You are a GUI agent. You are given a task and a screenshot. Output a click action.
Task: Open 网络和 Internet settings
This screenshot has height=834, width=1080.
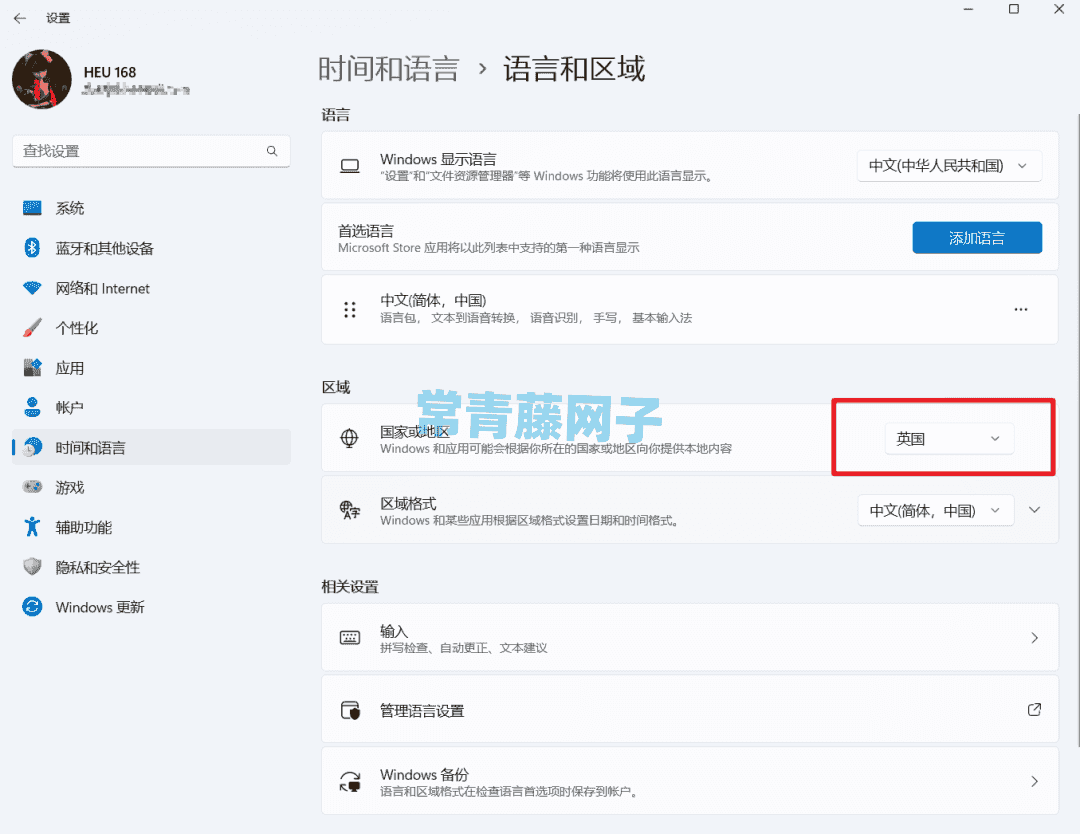(x=151, y=288)
